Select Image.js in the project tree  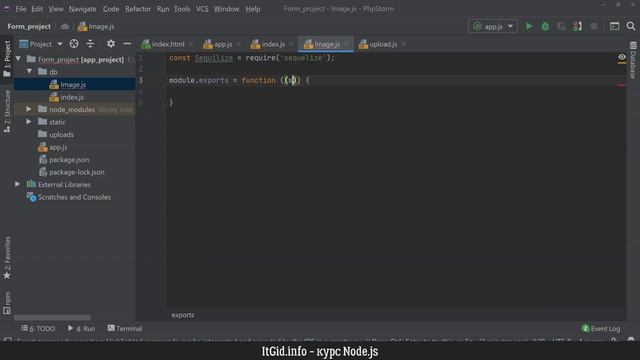pos(74,84)
